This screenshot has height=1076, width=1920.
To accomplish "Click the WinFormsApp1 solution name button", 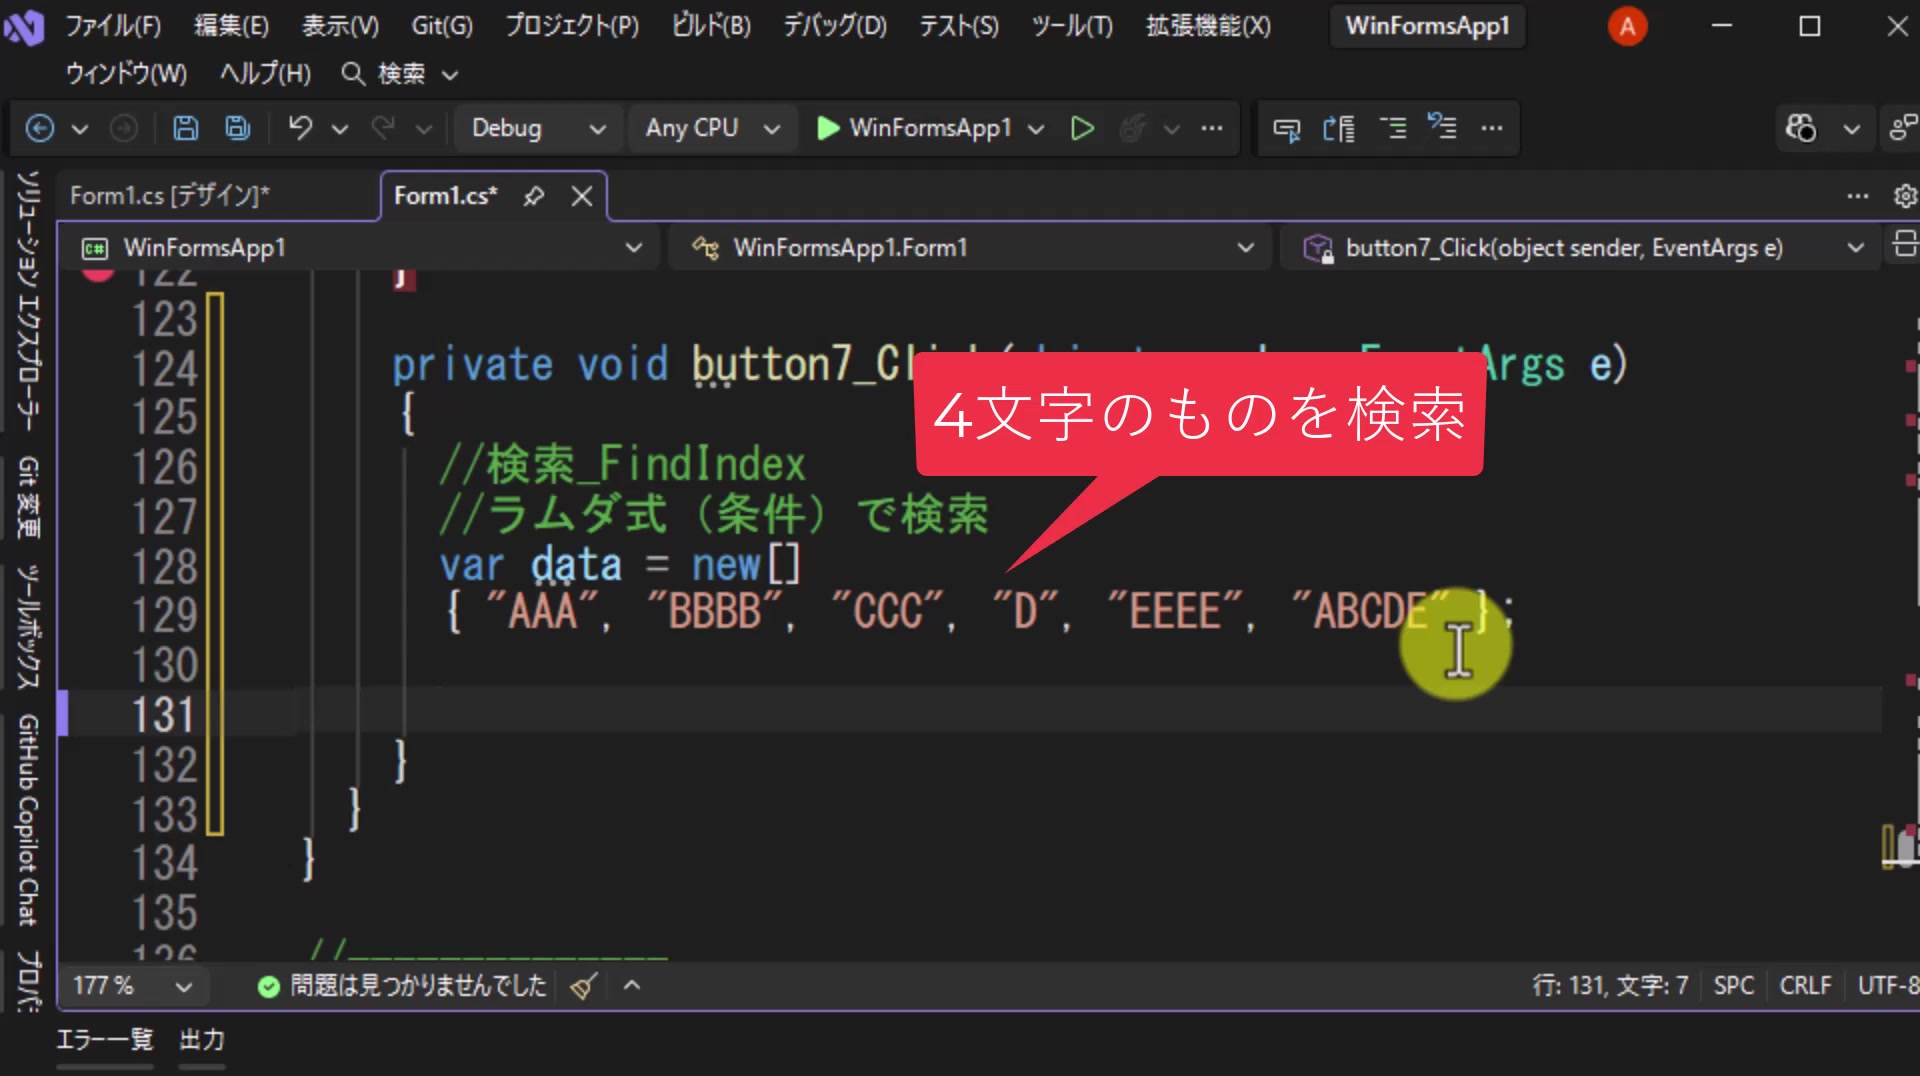I will [1427, 26].
